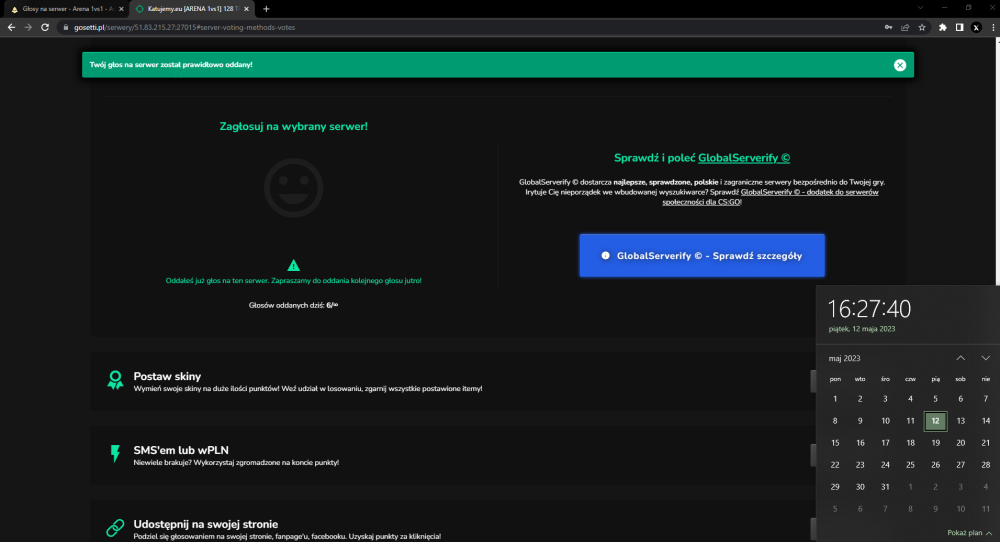This screenshot has height=542, width=1000.
Task: Click the smiley face icon
Action: (x=293, y=188)
